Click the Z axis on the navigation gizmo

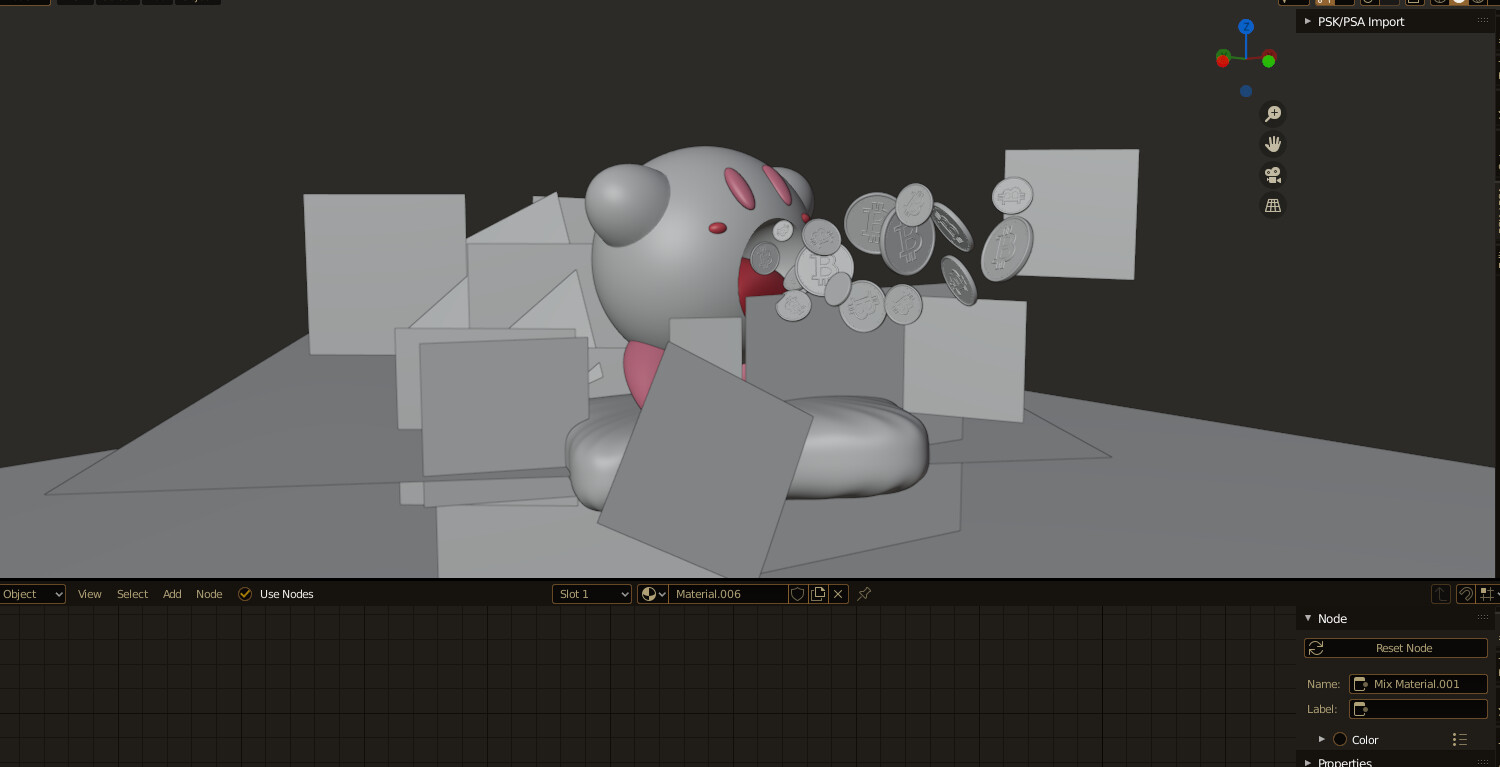[1245, 25]
